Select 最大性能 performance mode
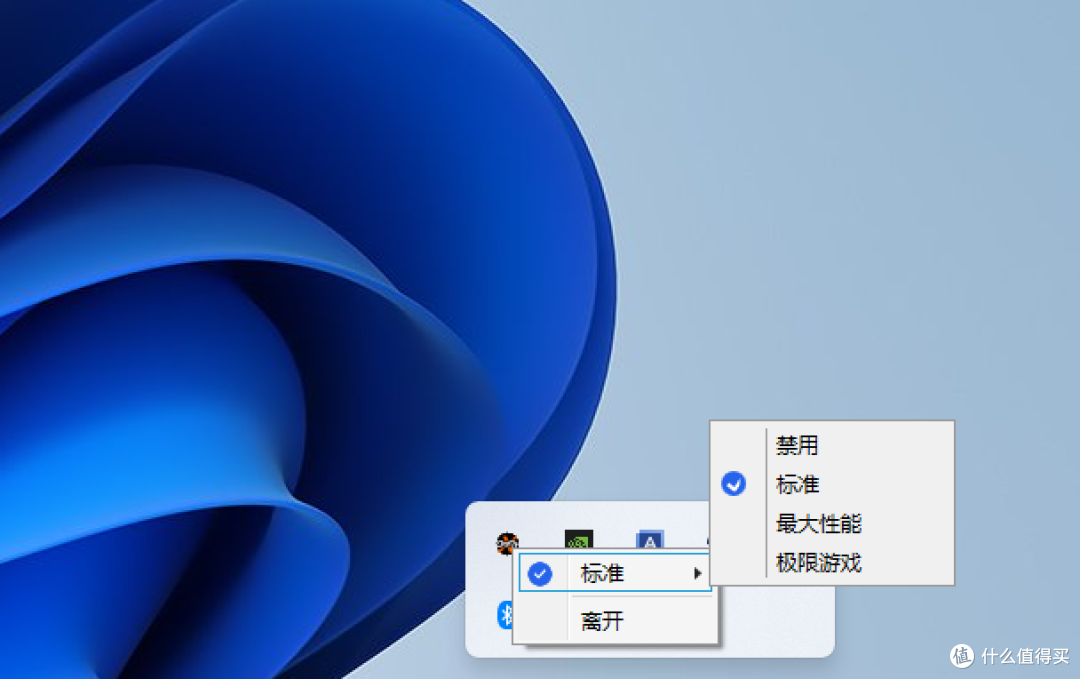 (x=832, y=523)
